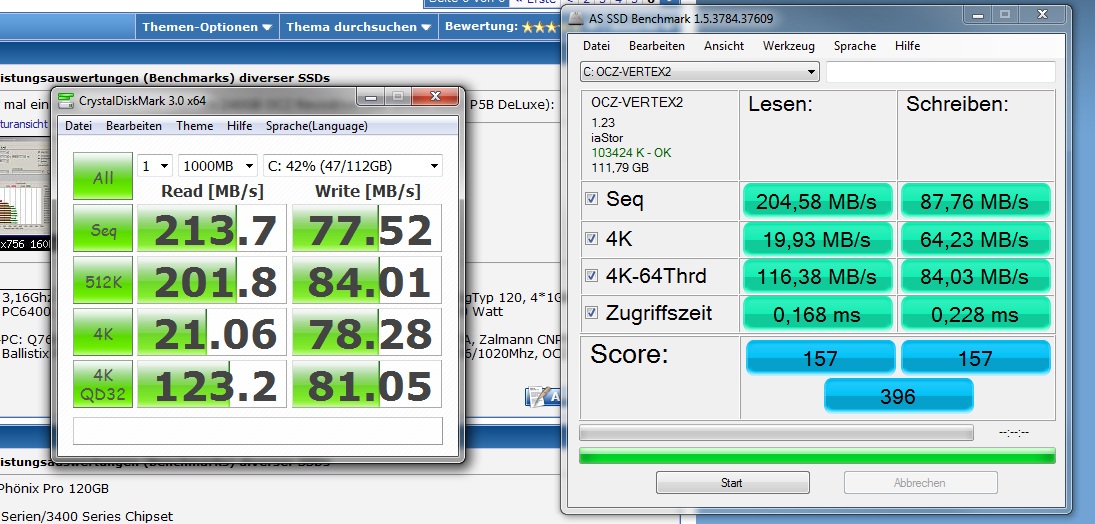The width and height of the screenshot is (1095, 524).
Task: Click read access time 0,168 ms
Action: [817, 314]
